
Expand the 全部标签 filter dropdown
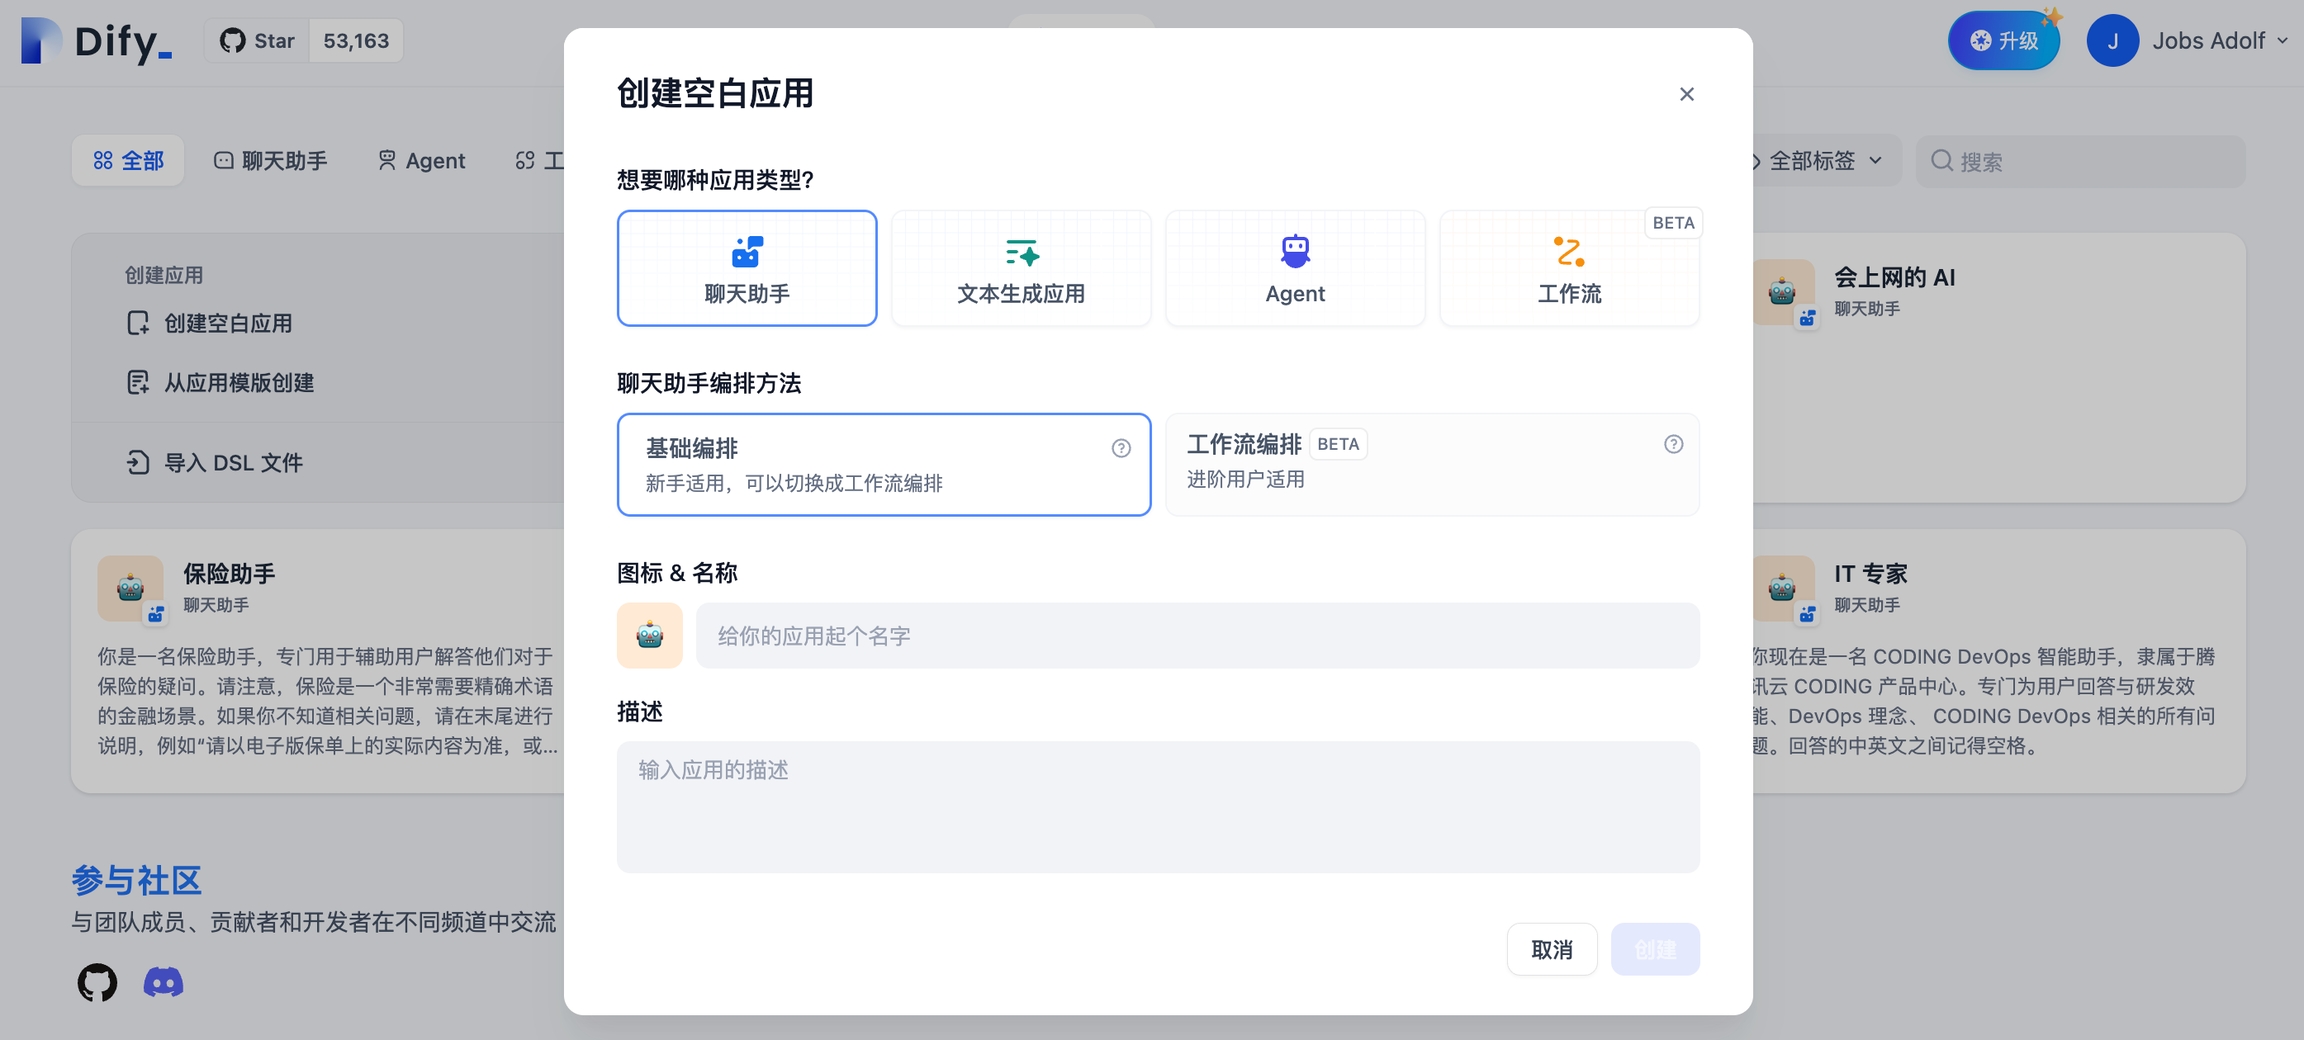[1818, 161]
